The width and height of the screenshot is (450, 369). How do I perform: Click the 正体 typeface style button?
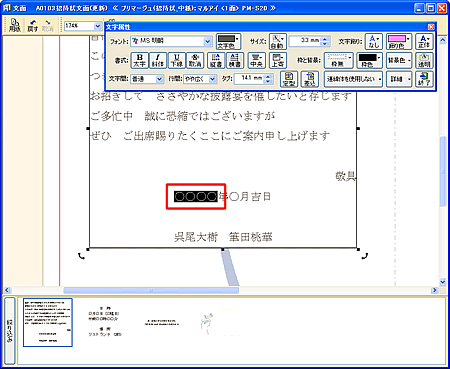[424, 42]
